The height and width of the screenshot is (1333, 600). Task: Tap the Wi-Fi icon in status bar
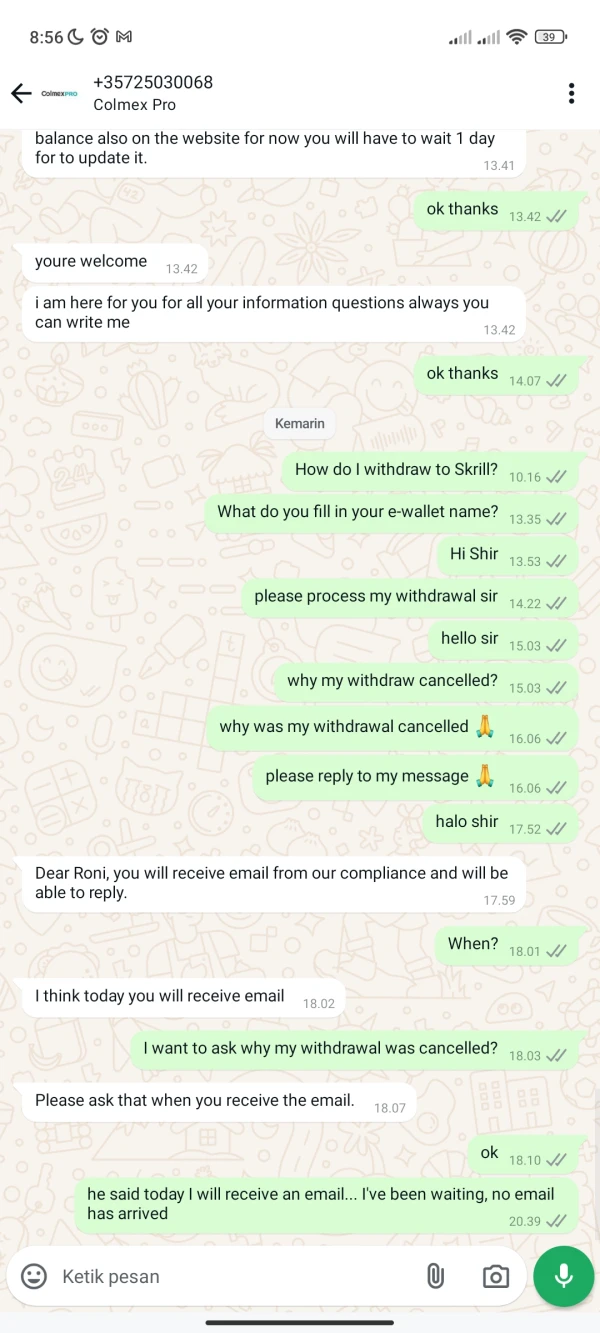[x=517, y=37]
